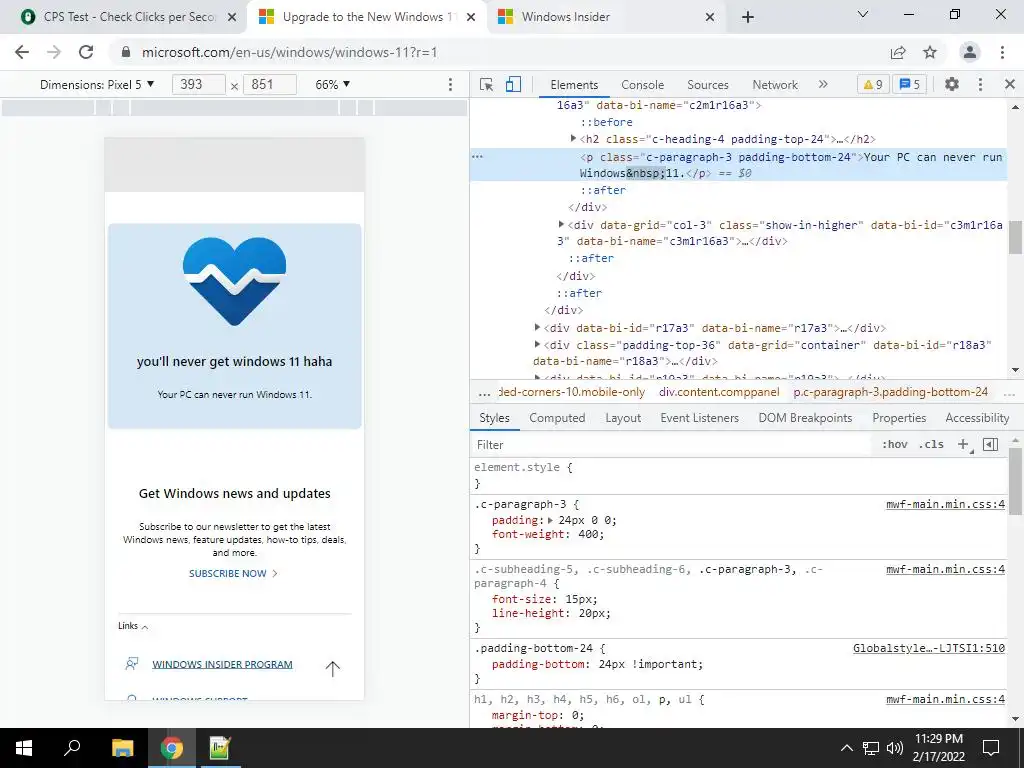Edit the device height field 851
Image resolution: width=1024 pixels, height=768 pixels.
pyautogui.click(x=270, y=84)
